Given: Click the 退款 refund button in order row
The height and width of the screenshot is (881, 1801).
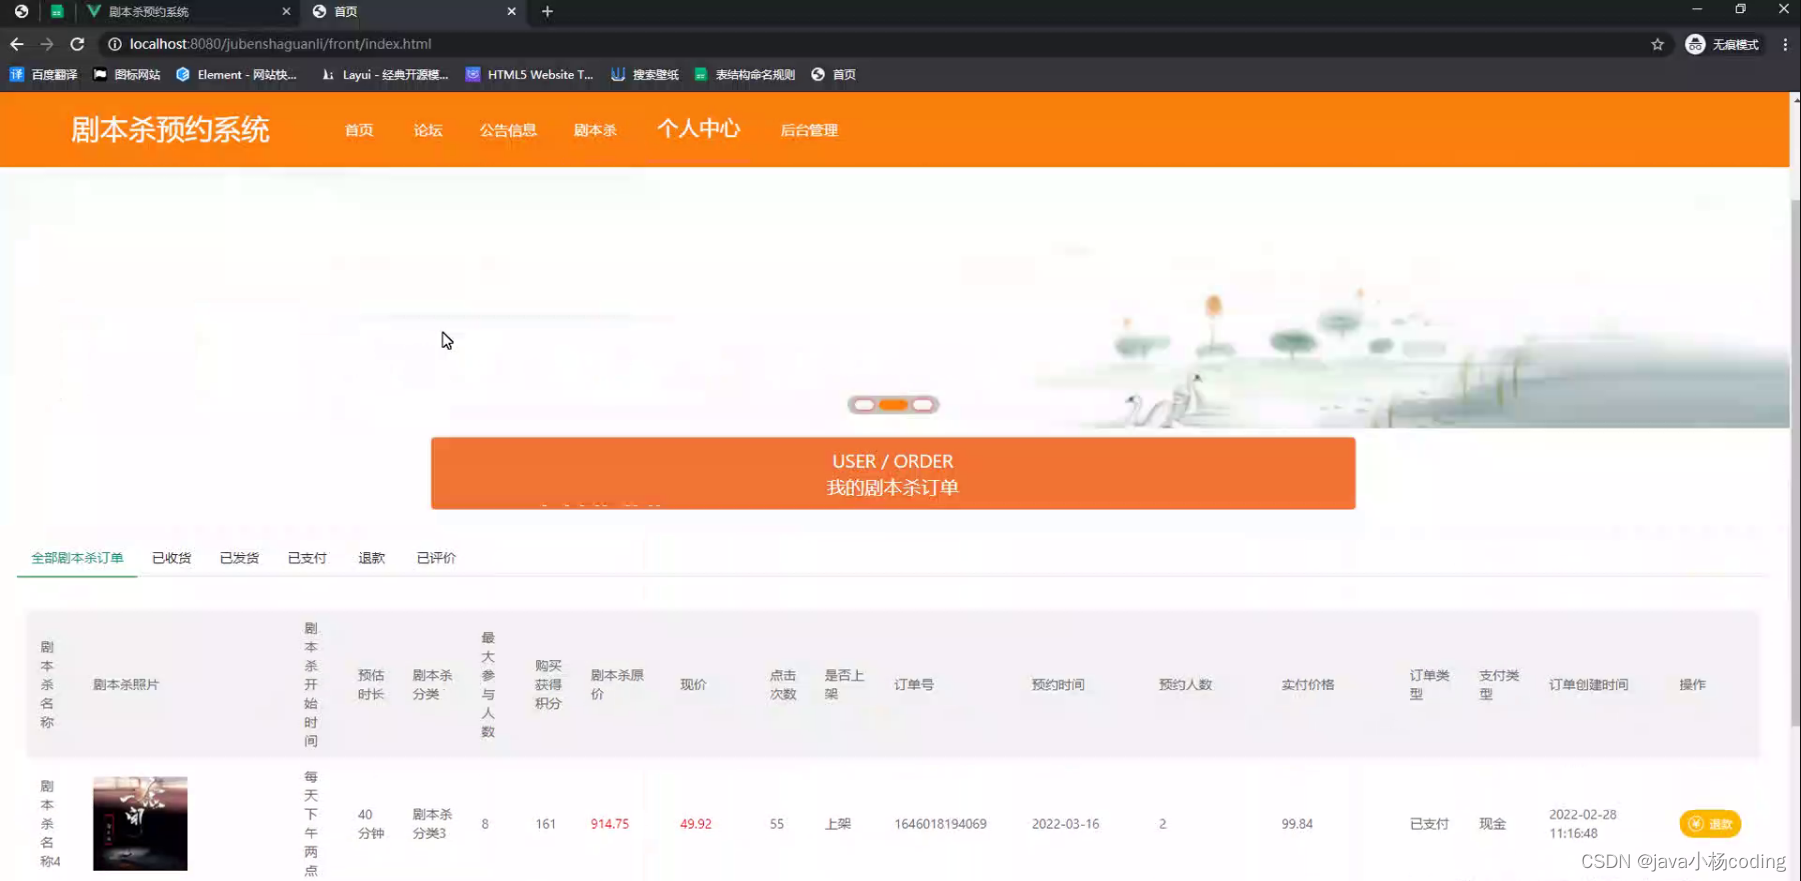Looking at the screenshot, I should click(1710, 824).
